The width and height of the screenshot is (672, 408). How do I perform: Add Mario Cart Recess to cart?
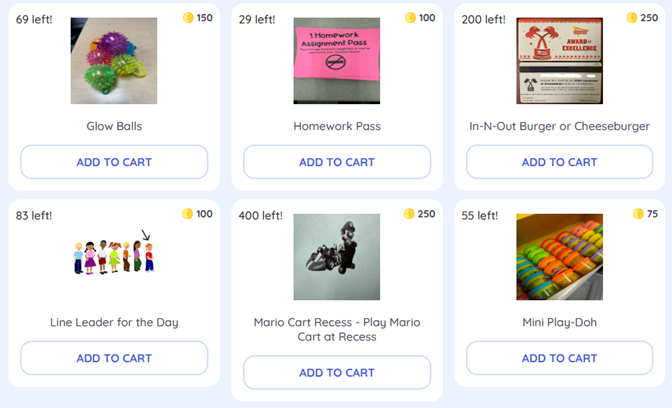click(337, 372)
